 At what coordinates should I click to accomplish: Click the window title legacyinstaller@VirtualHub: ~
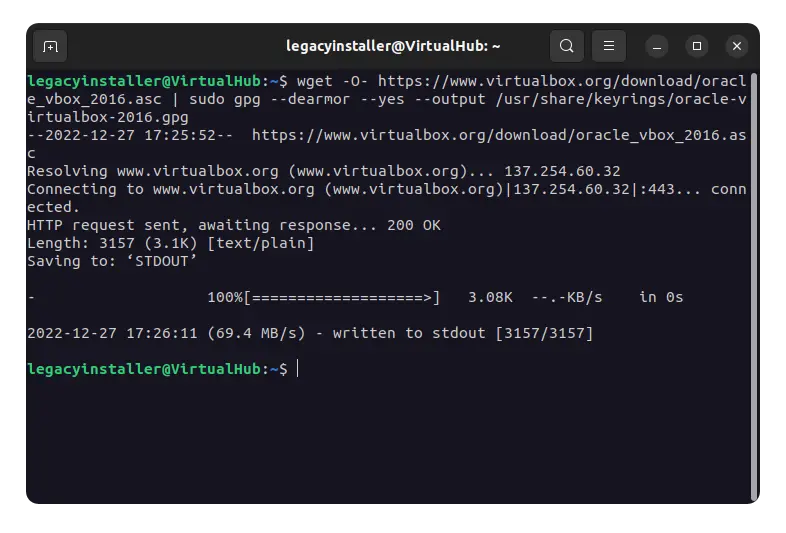tap(393, 46)
